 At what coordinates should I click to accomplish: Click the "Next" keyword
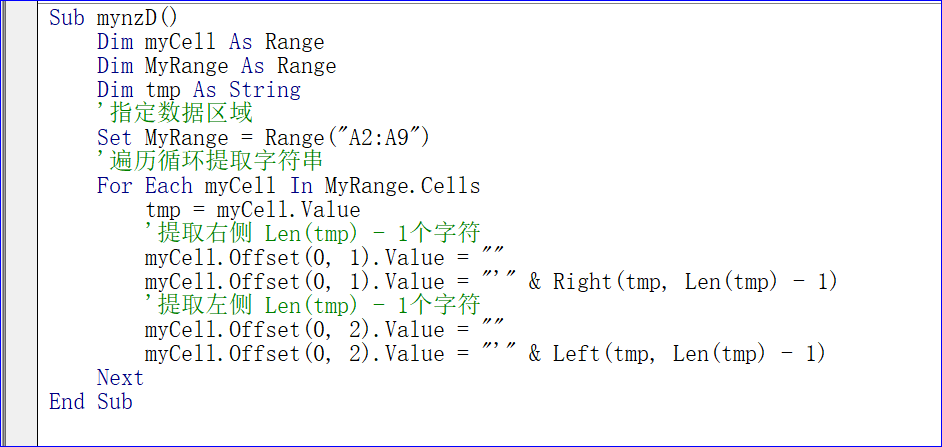[120, 378]
